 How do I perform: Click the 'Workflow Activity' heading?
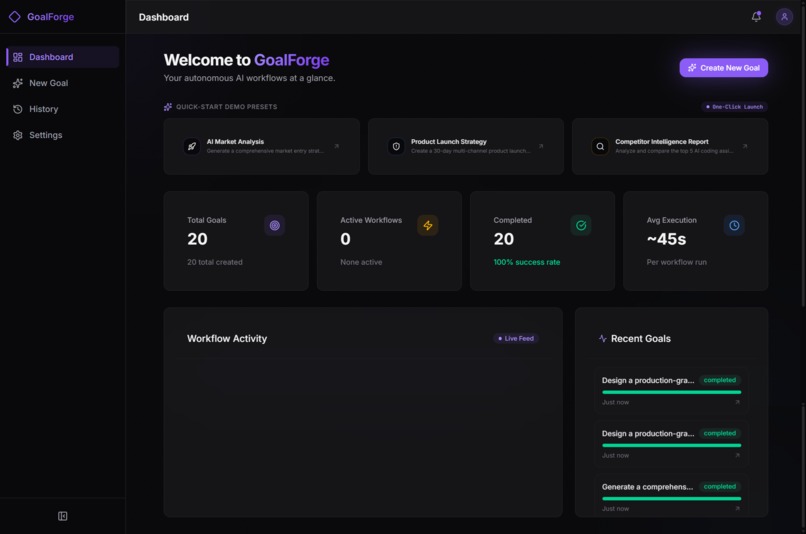227,339
